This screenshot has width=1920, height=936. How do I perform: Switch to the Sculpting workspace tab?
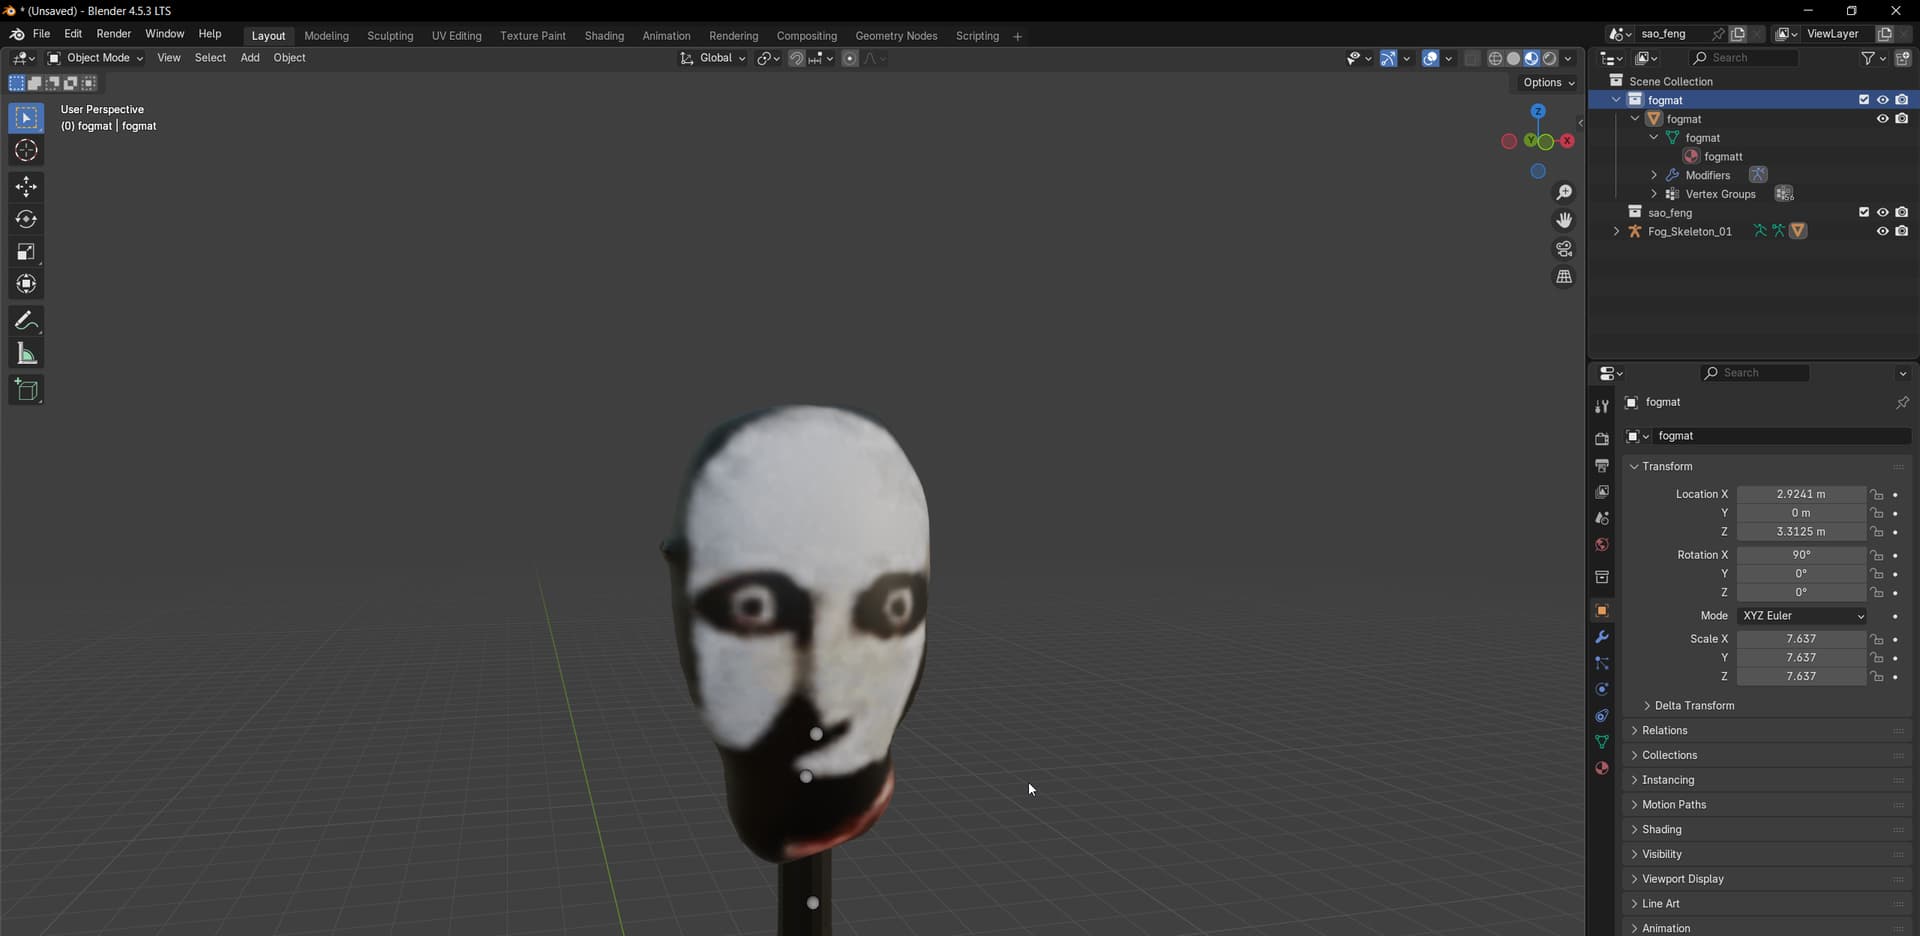coord(390,36)
